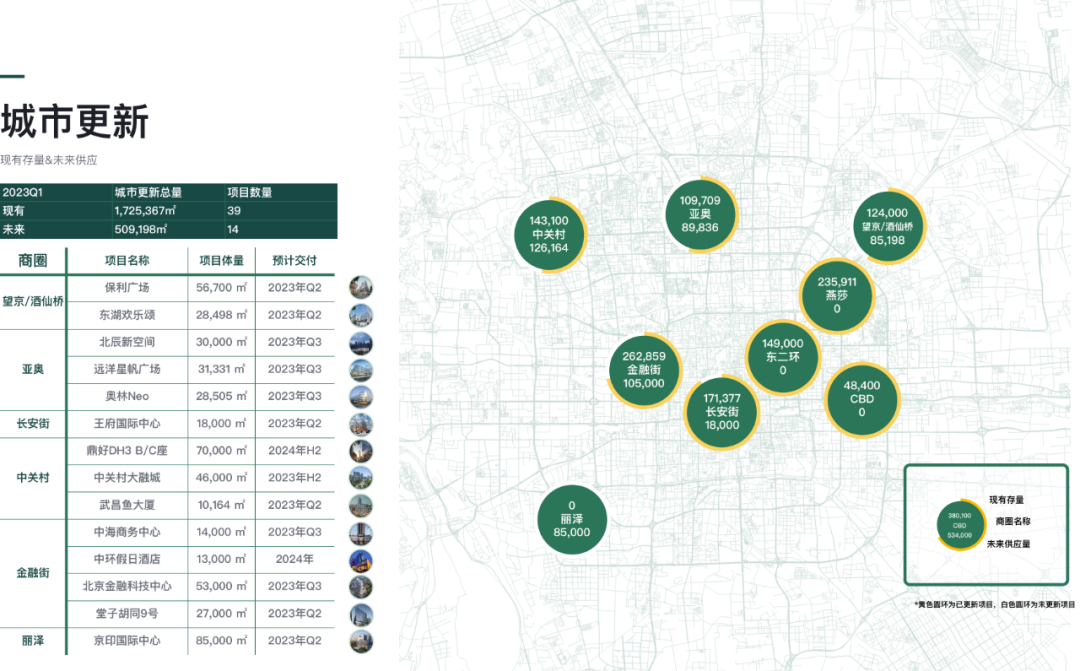
Task: Select the 燕莎 district marker
Action: (837, 295)
